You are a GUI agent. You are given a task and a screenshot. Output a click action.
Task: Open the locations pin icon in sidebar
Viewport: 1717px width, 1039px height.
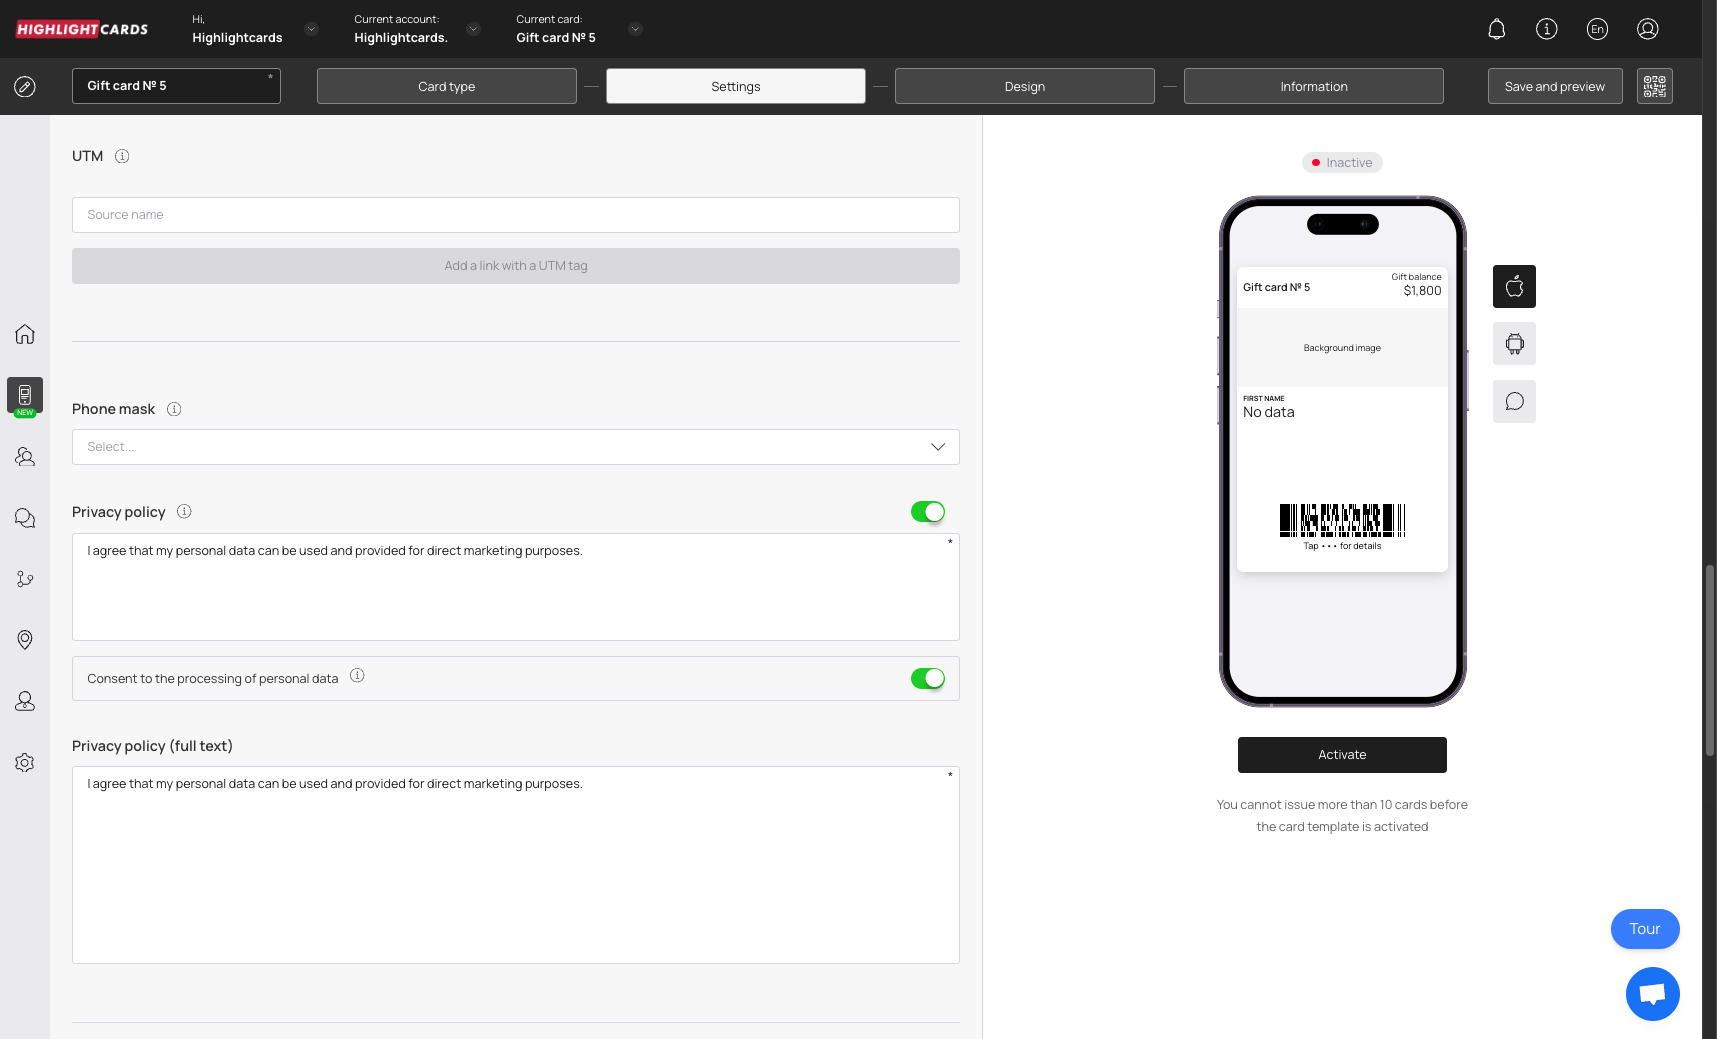click(25, 640)
